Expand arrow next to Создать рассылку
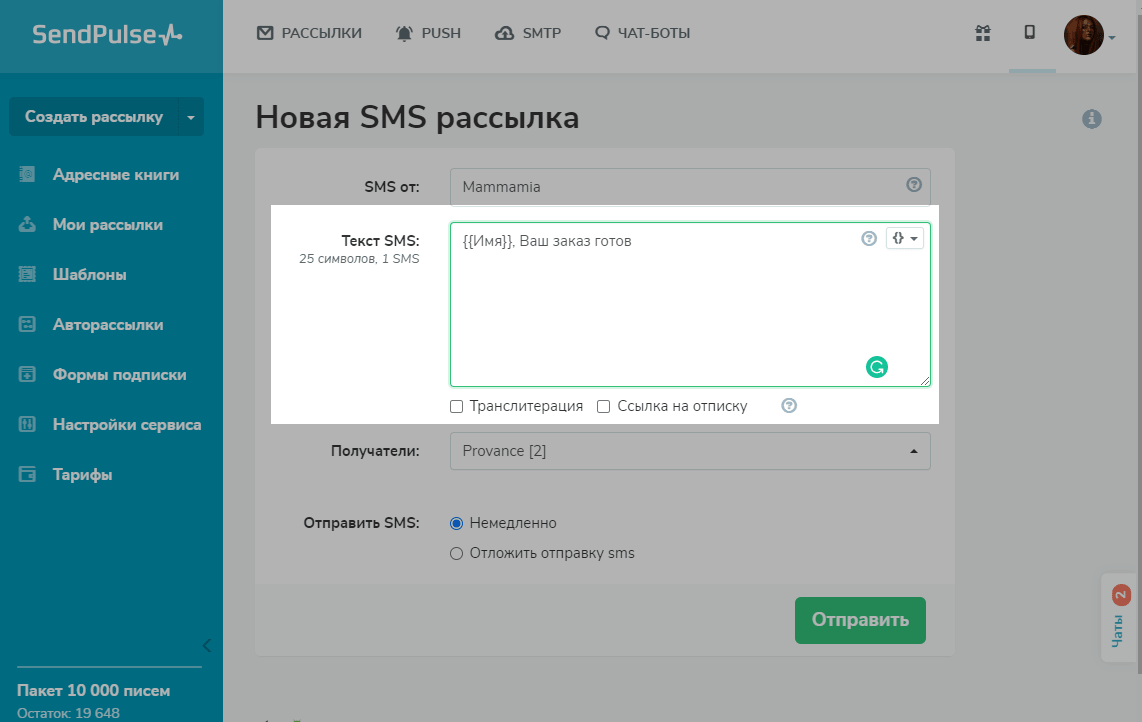Viewport: 1142px width, 722px height. pyautogui.click(x=191, y=117)
